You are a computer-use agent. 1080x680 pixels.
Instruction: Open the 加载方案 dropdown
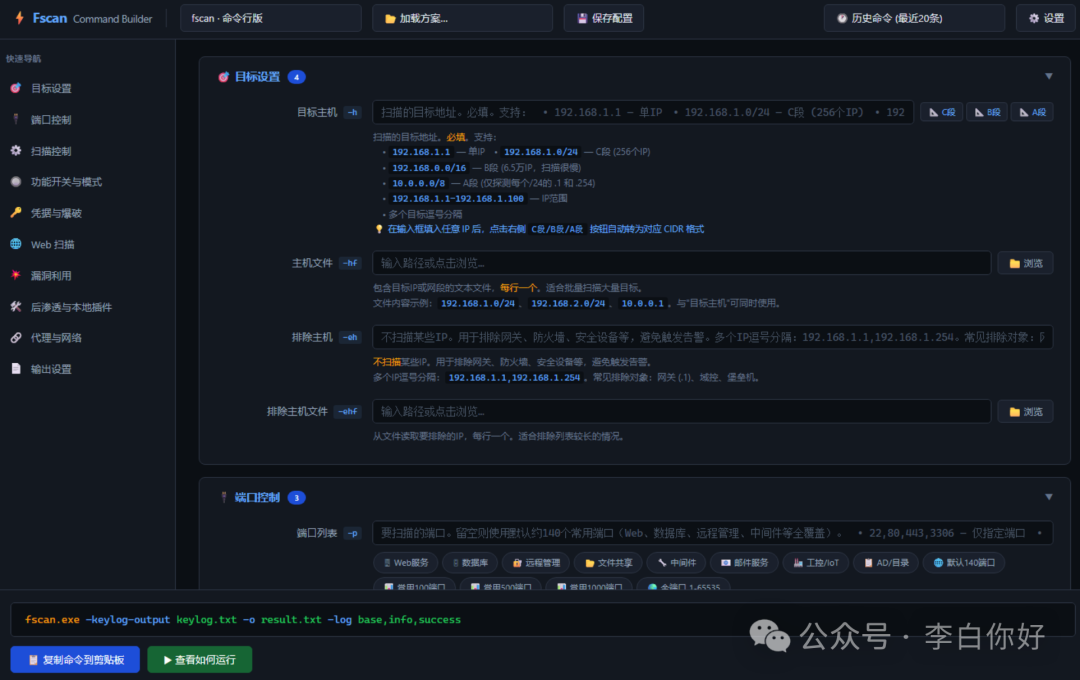click(x=462, y=18)
